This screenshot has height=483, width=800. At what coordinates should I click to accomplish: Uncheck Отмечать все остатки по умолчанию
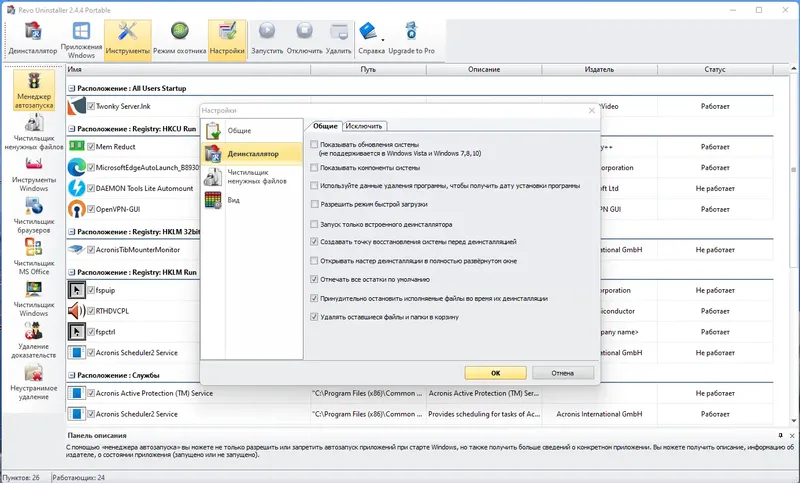pyautogui.click(x=314, y=279)
